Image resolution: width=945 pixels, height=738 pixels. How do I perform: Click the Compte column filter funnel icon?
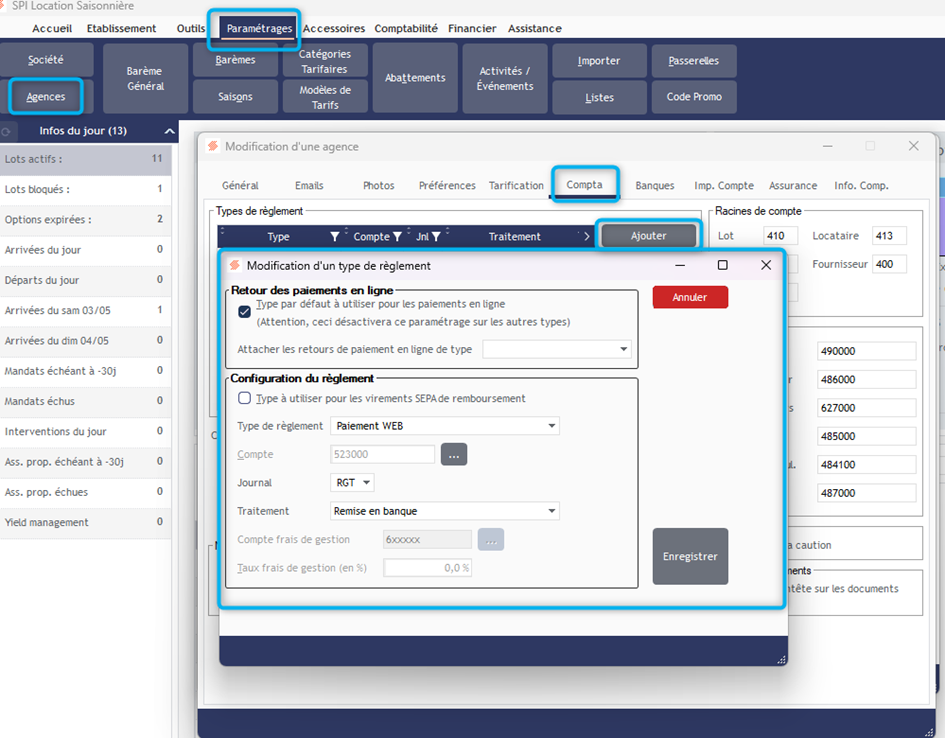pyautogui.click(x=397, y=237)
